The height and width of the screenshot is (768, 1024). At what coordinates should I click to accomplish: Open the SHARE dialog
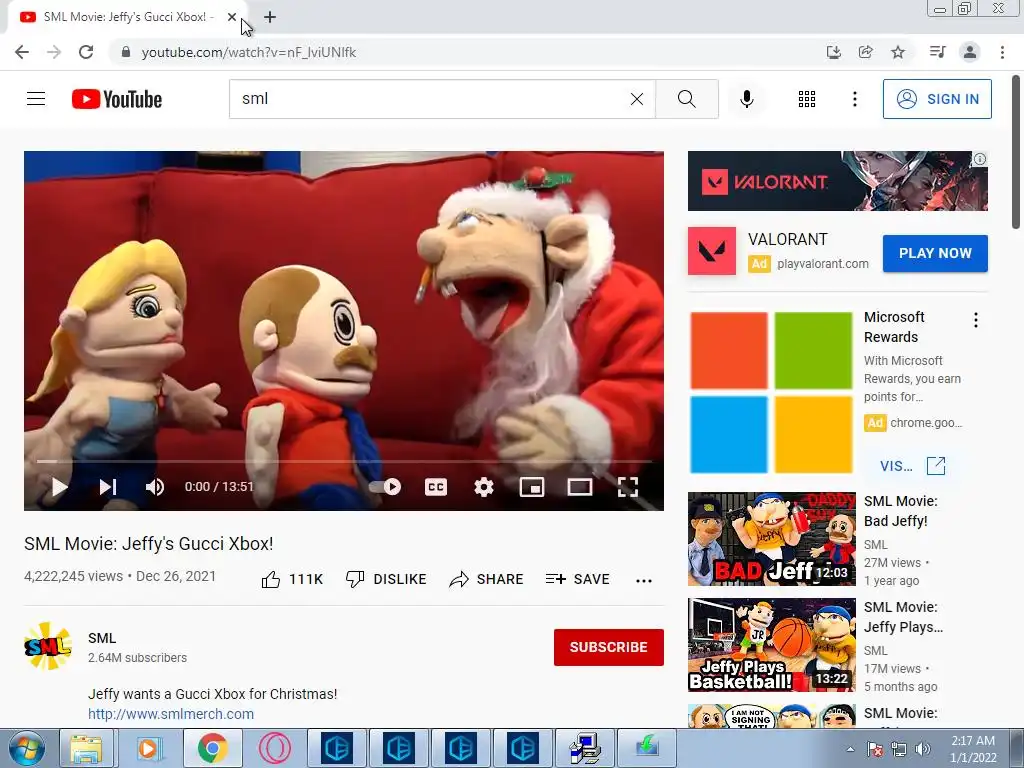click(487, 579)
